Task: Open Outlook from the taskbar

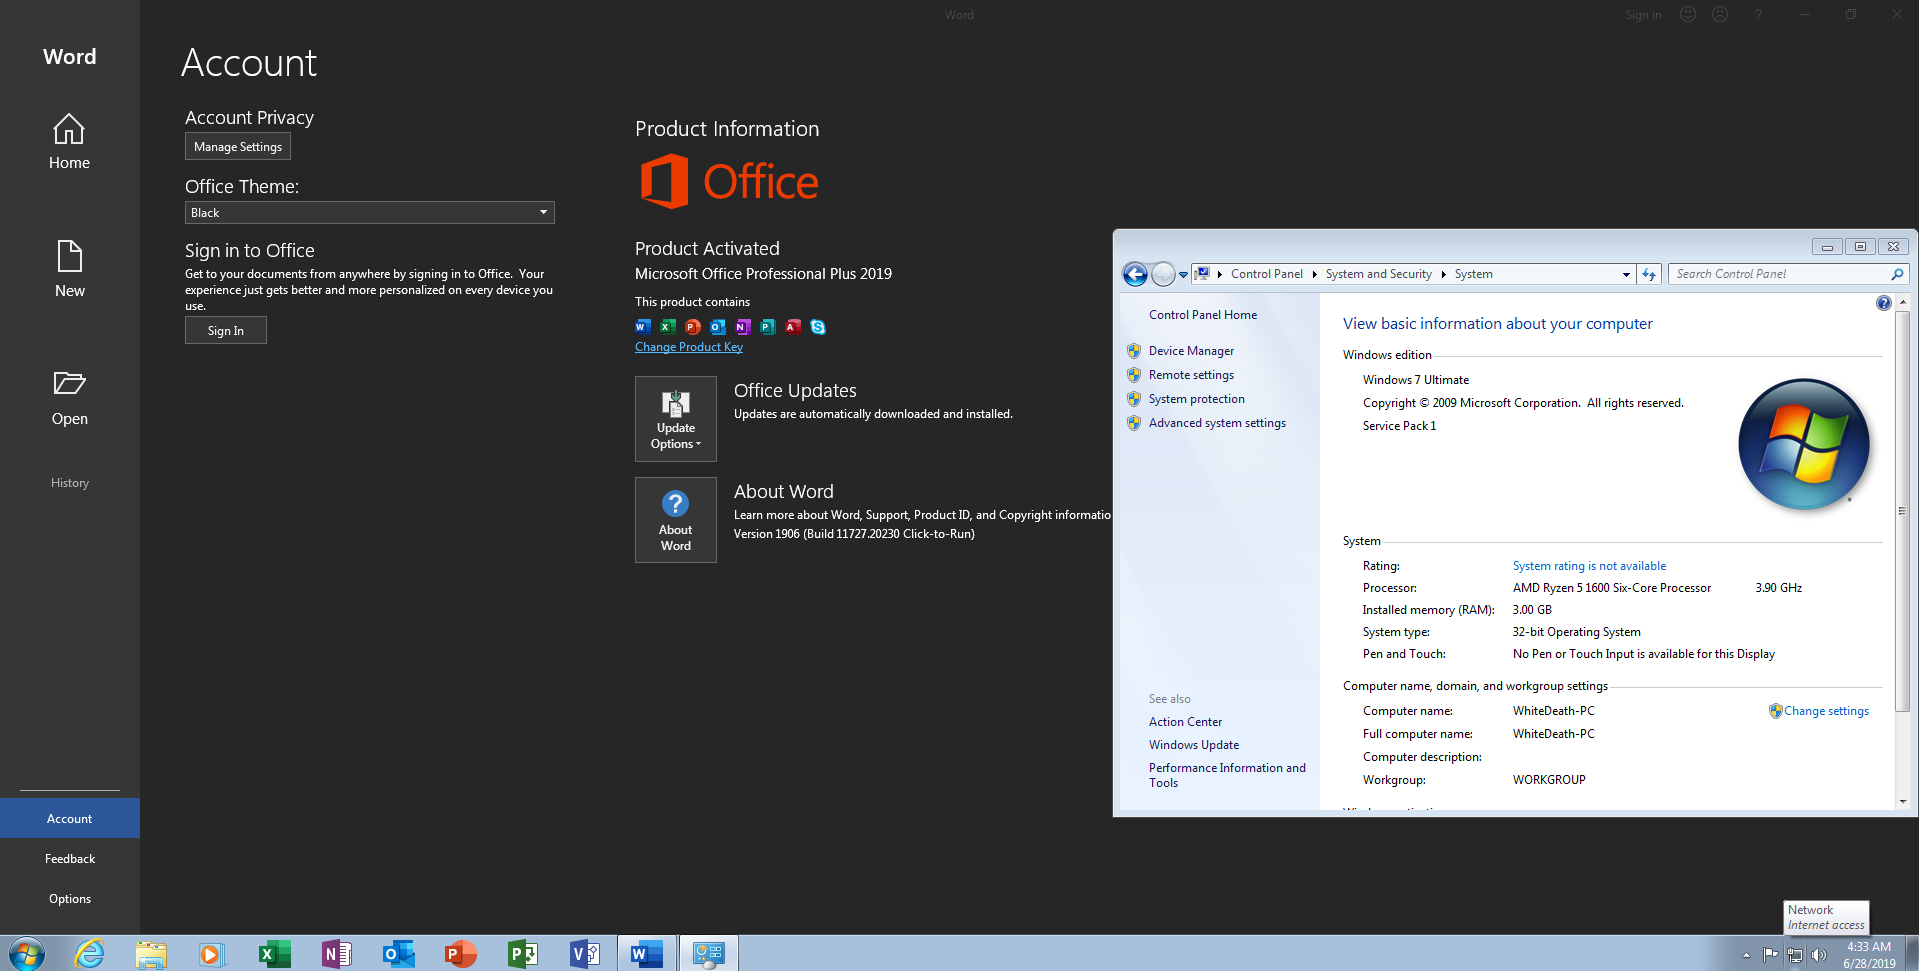Action: 398,954
